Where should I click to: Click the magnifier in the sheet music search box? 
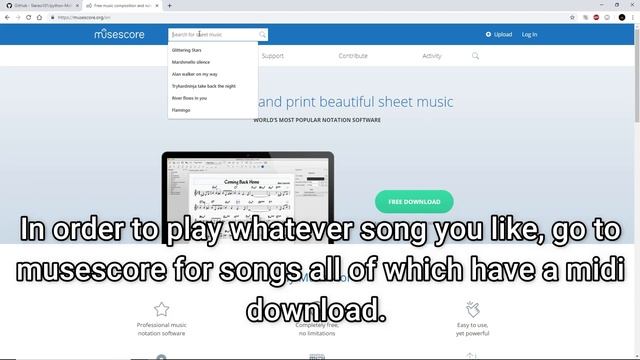tap(262, 35)
